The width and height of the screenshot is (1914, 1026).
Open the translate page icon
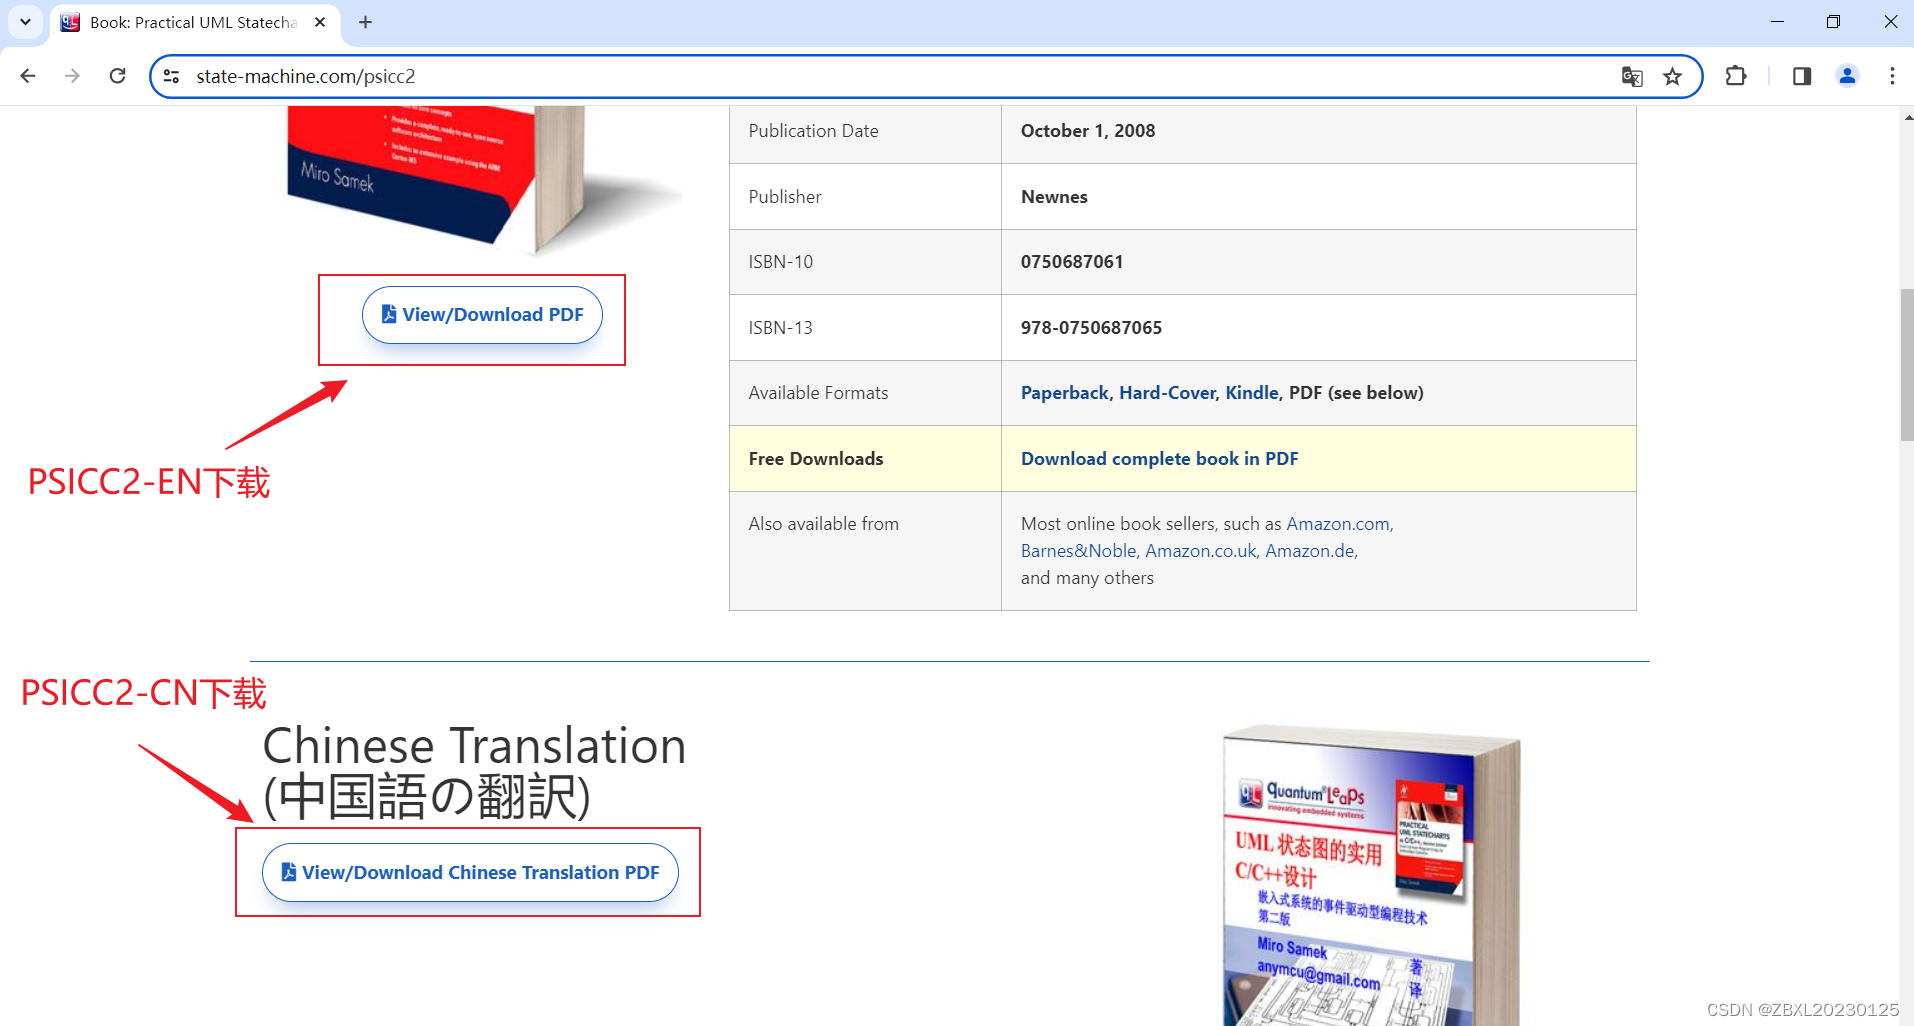pyautogui.click(x=1632, y=76)
